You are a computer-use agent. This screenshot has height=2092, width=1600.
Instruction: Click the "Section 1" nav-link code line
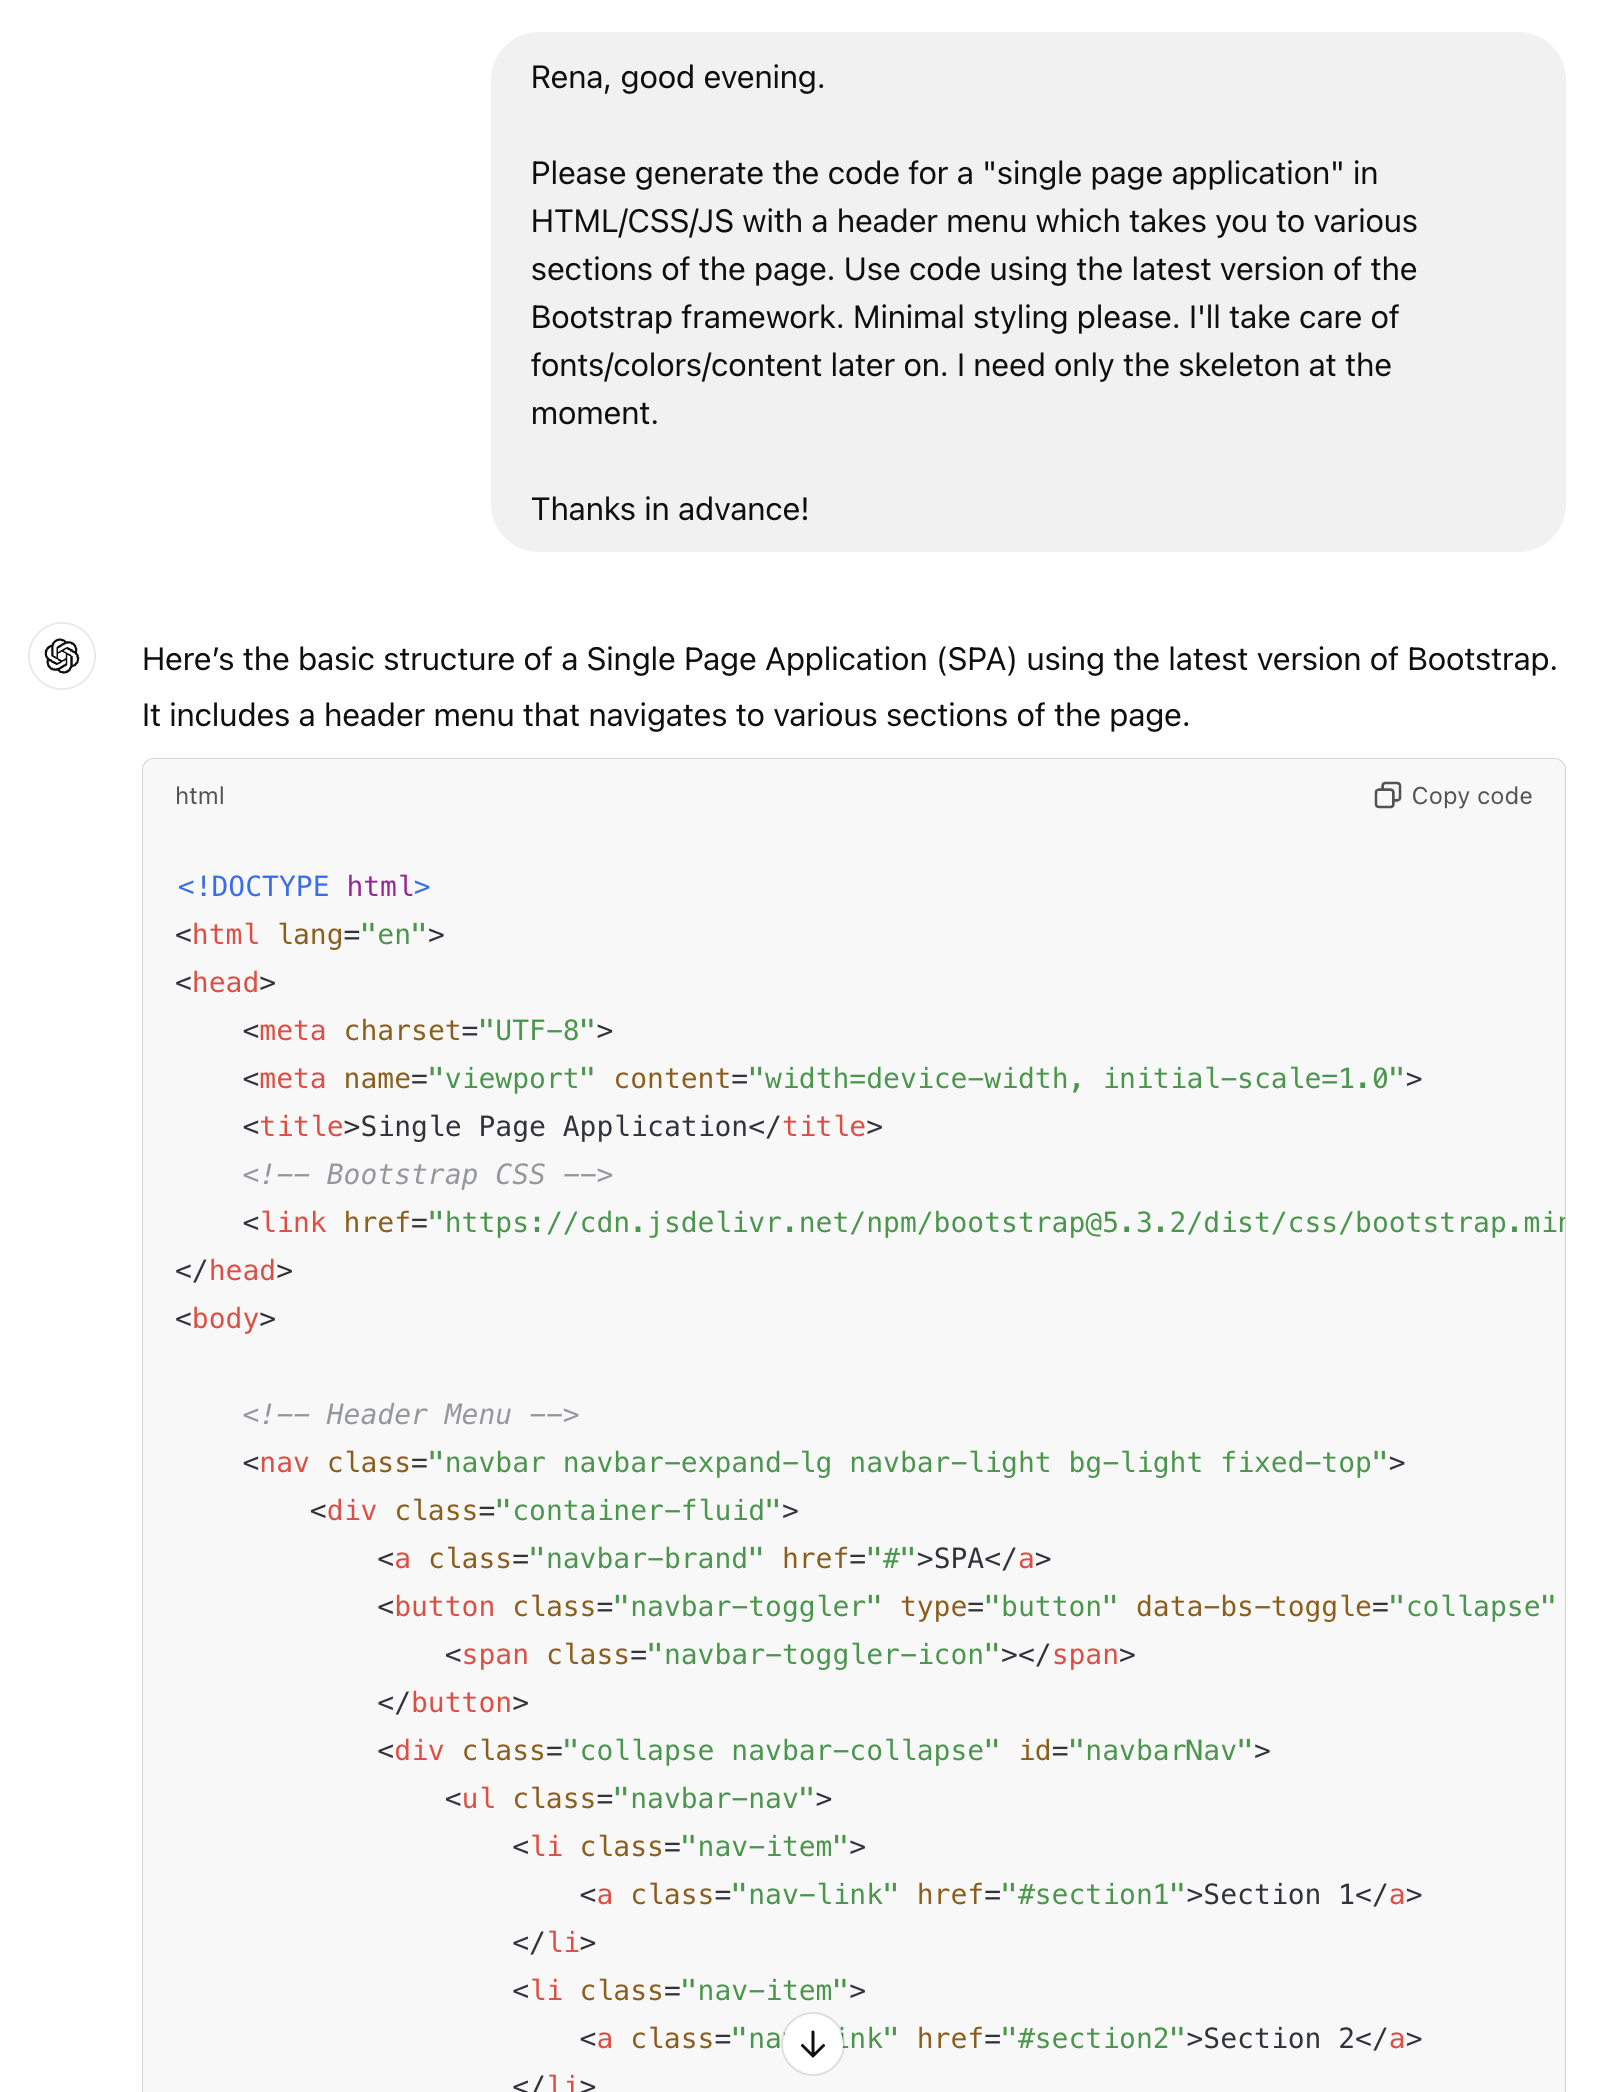[1000, 1895]
